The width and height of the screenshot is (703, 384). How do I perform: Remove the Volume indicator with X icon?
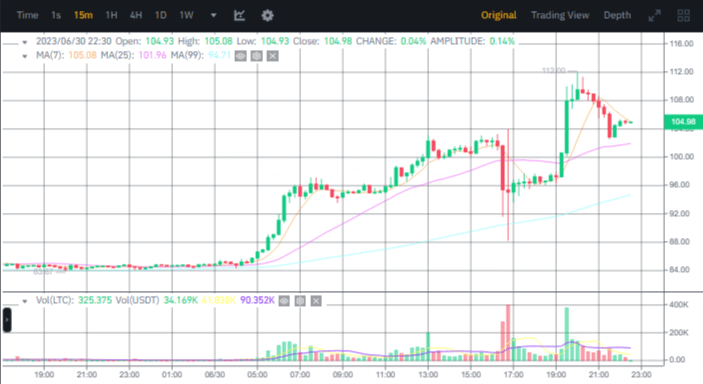pos(316,301)
